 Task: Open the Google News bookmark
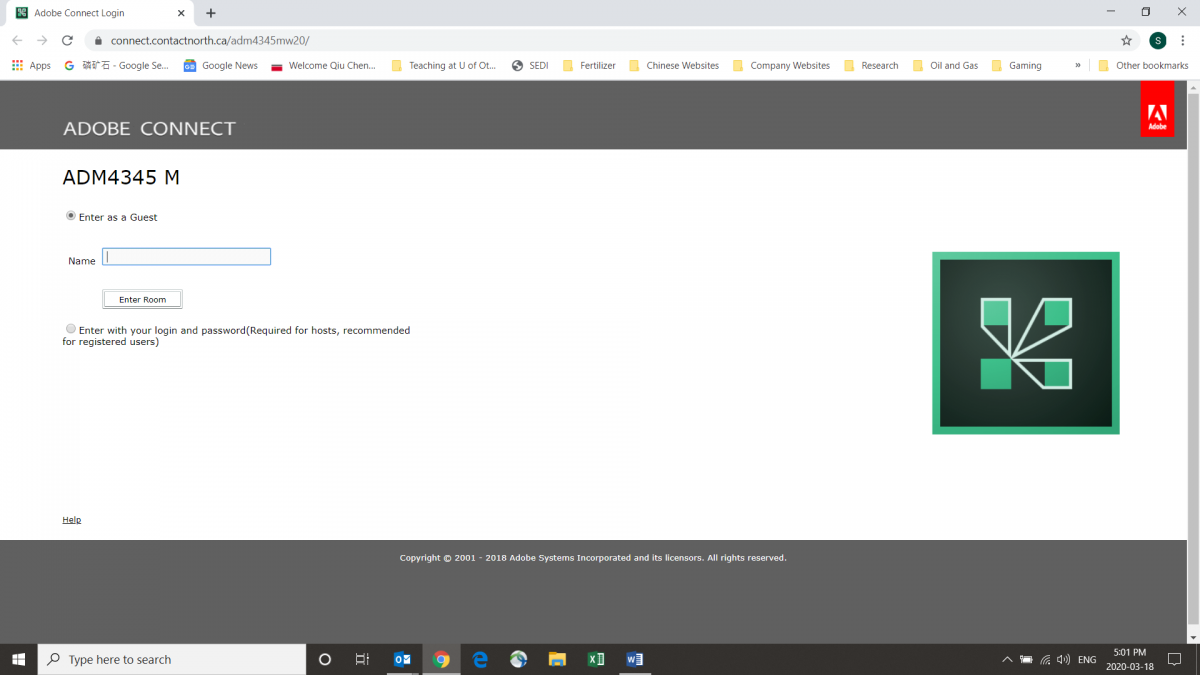pos(221,65)
